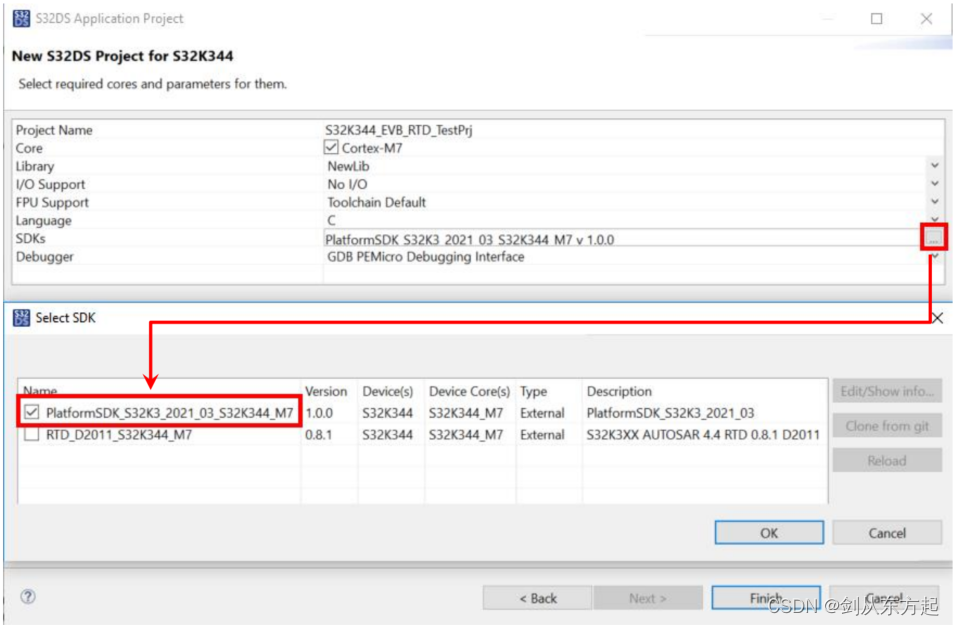Select the RTD_D2011_S32K344_M7 row name
954x625 pixels.
click(x=119, y=435)
